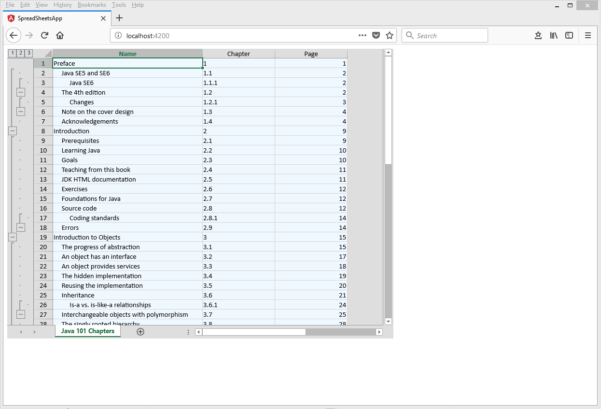The image size is (601, 409).
Task: Show outline level 1 rows only
Action: [x=11, y=53]
